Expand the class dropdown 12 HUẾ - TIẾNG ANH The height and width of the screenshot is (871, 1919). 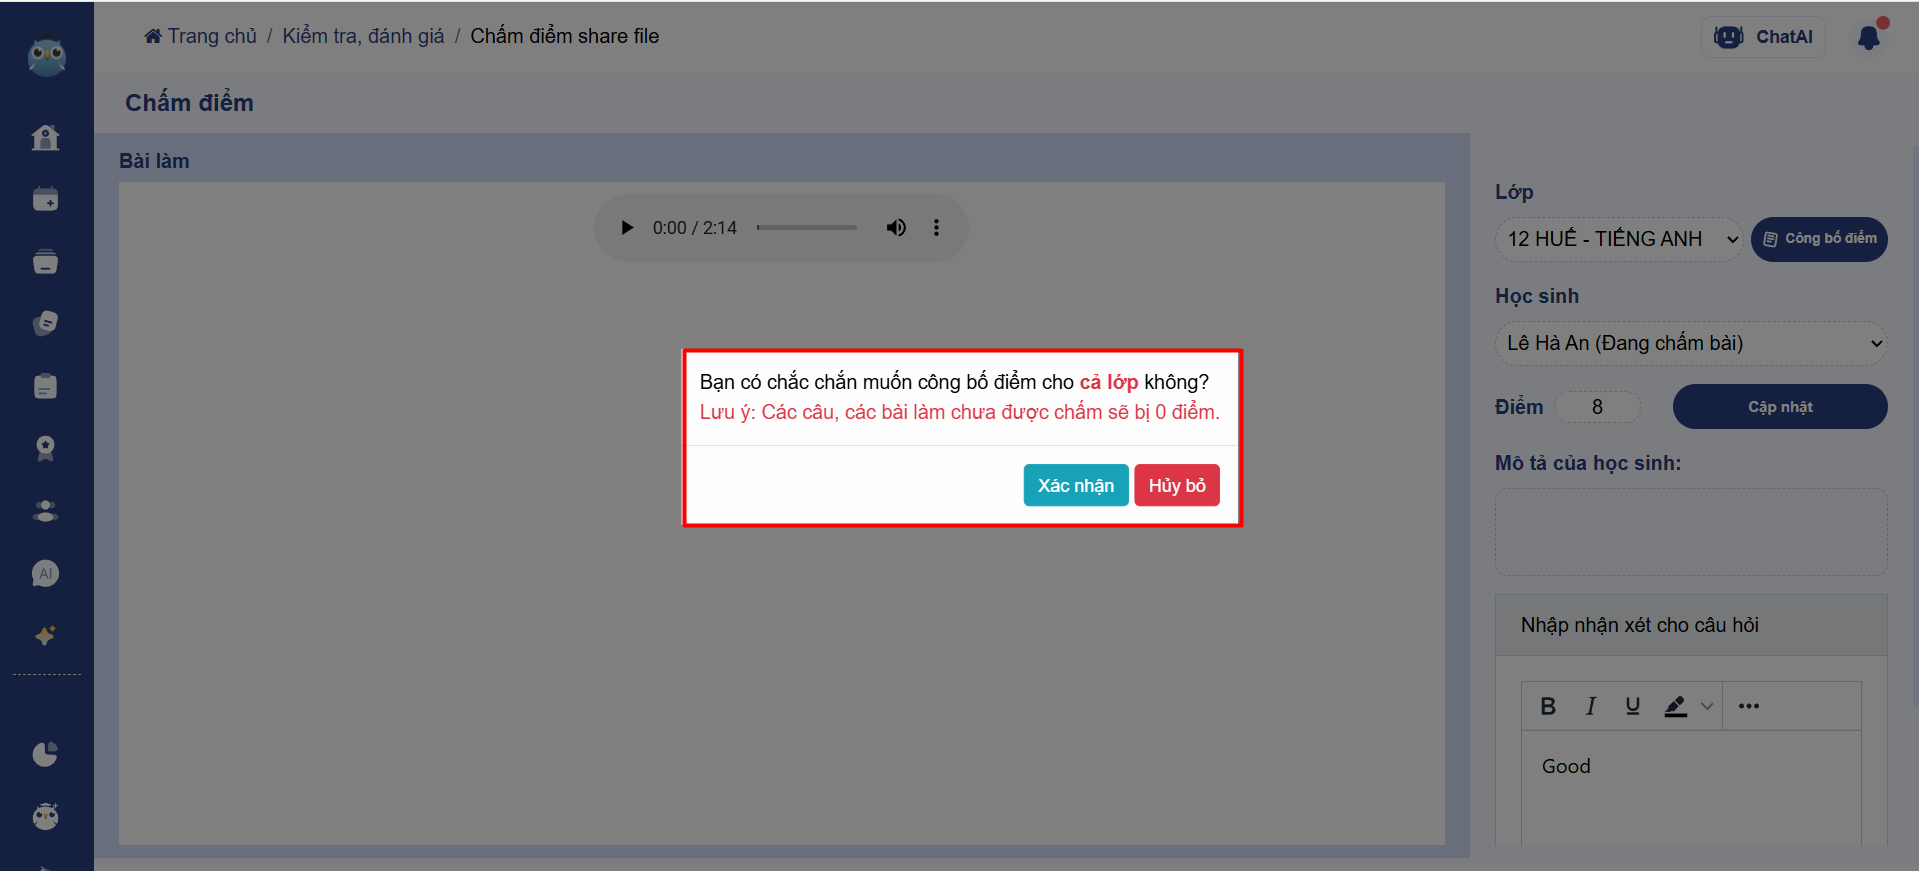pyautogui.click(x=1618, y=239)
